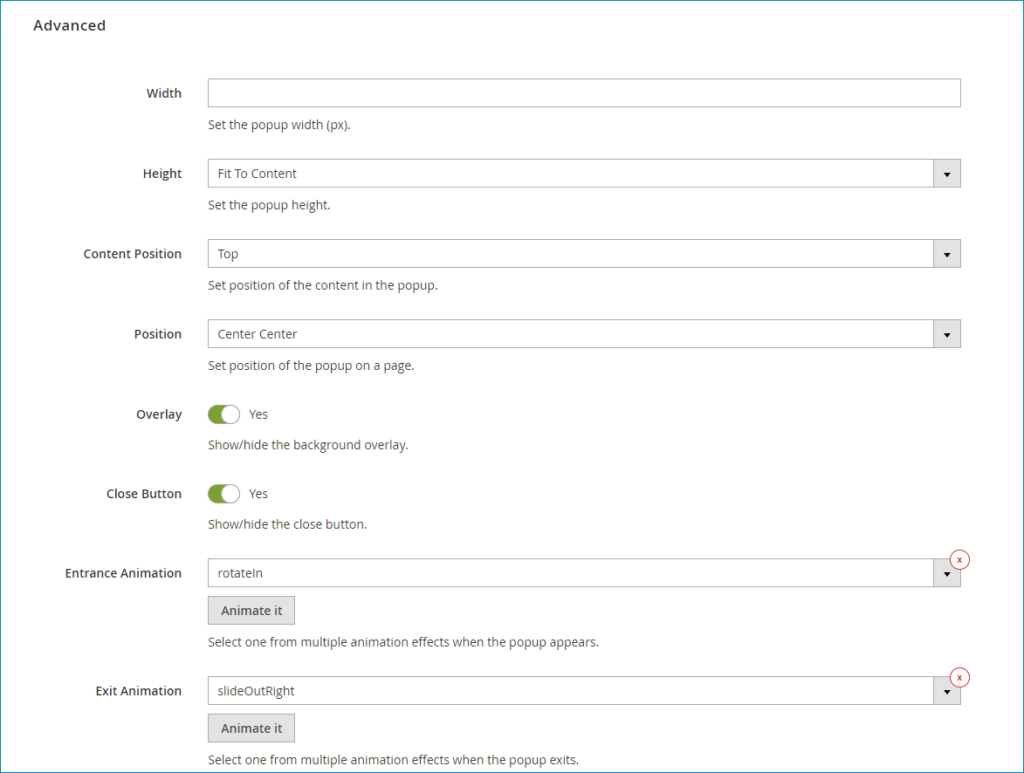Click the Content Position label
Viewport: 1024px width, 773px height.
point(133,254)
